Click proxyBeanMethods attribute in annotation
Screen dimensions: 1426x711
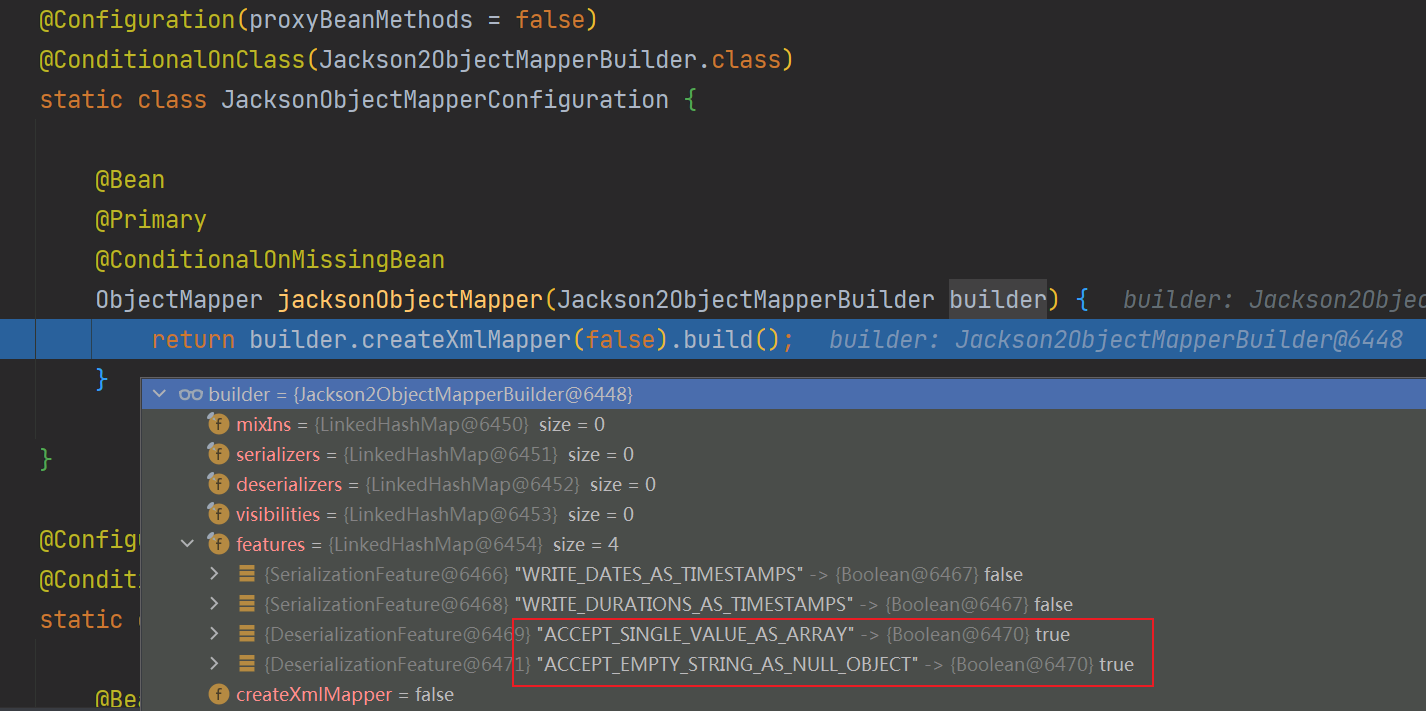361,19
